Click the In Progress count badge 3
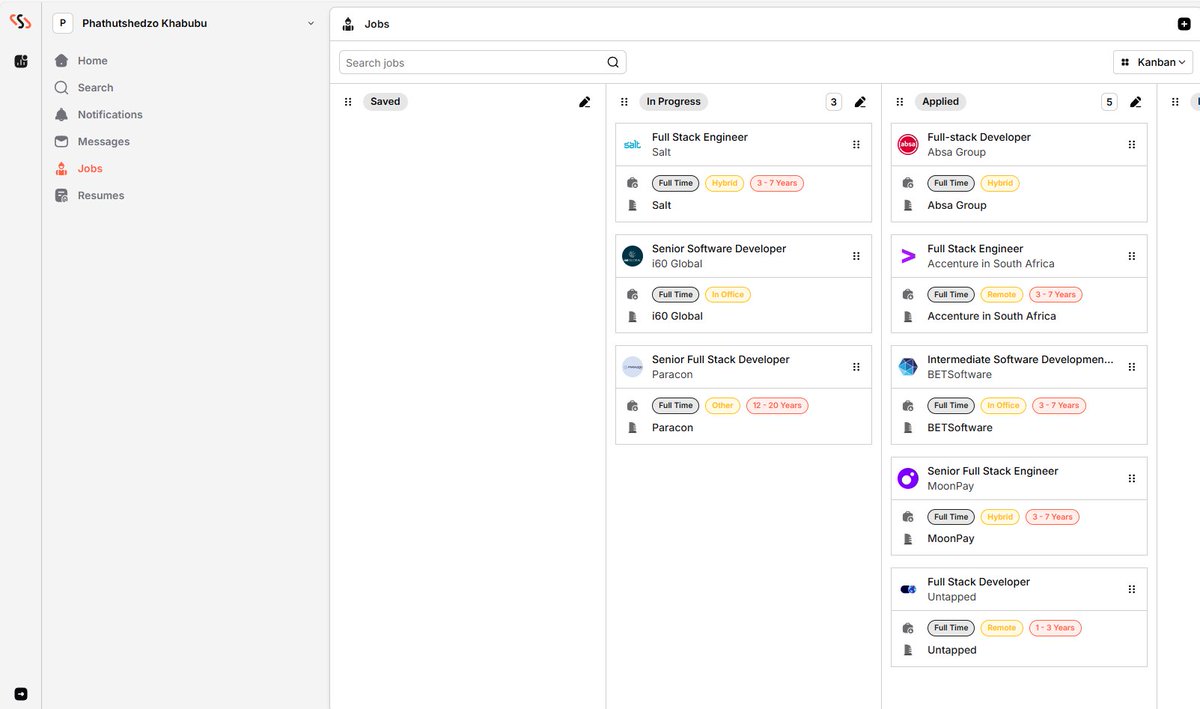The width and height of the screenshot is (1200, 709). (x=834, y=102)
